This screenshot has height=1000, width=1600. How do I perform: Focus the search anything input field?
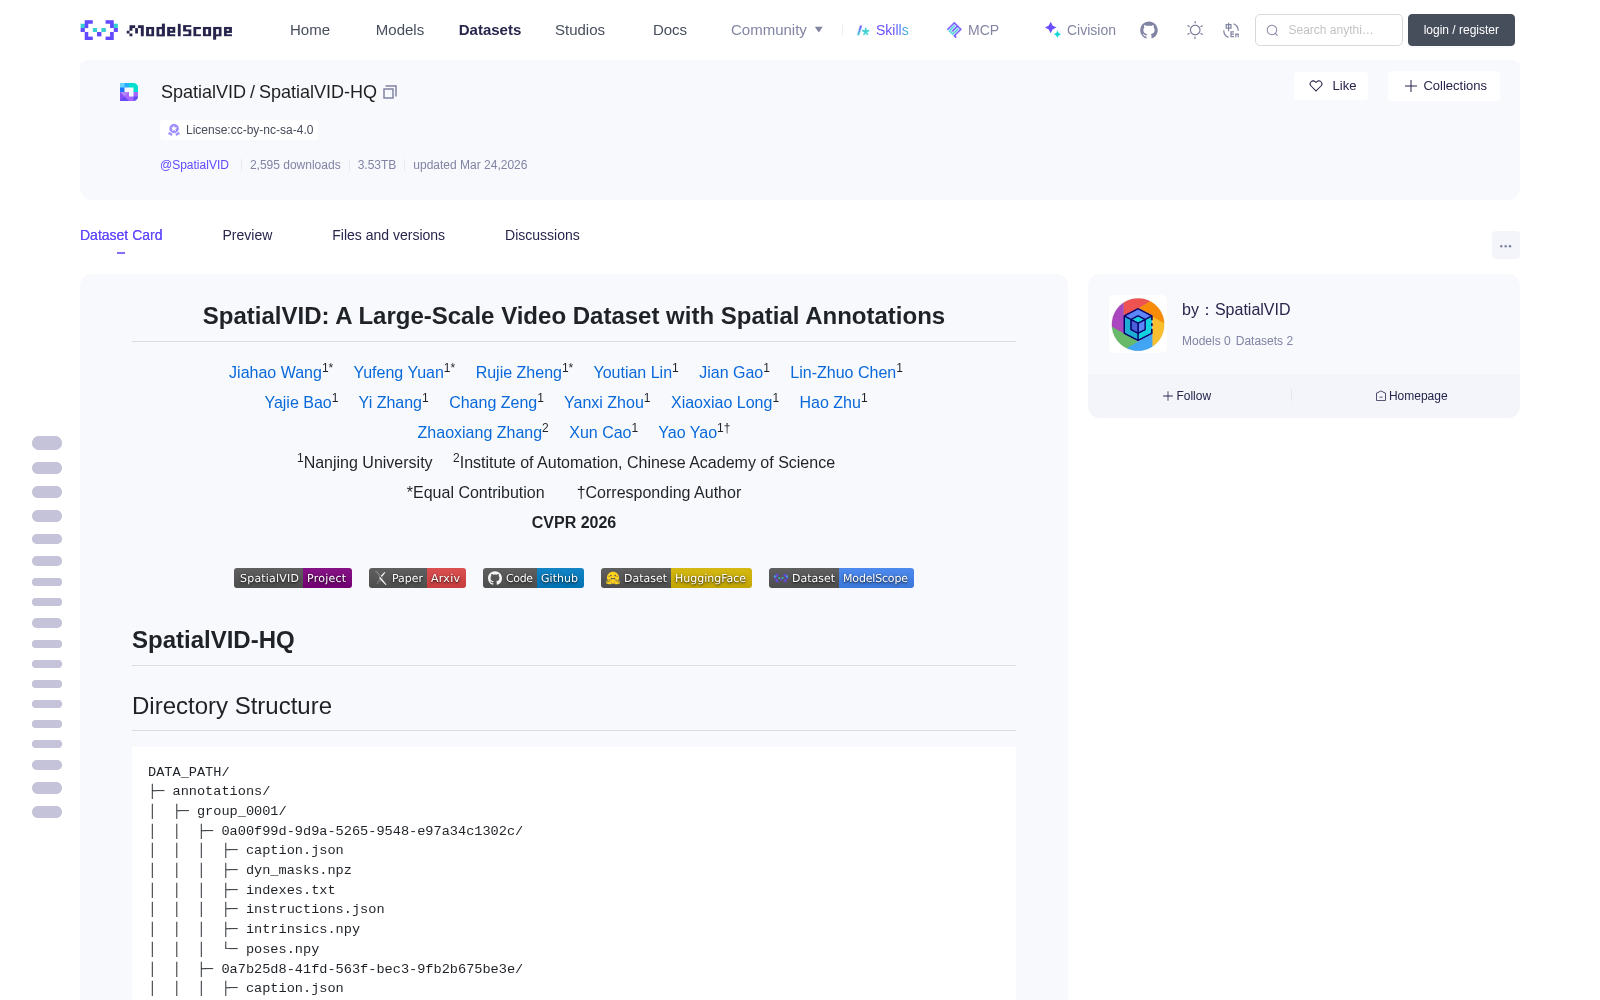[x=1329, y=30]
